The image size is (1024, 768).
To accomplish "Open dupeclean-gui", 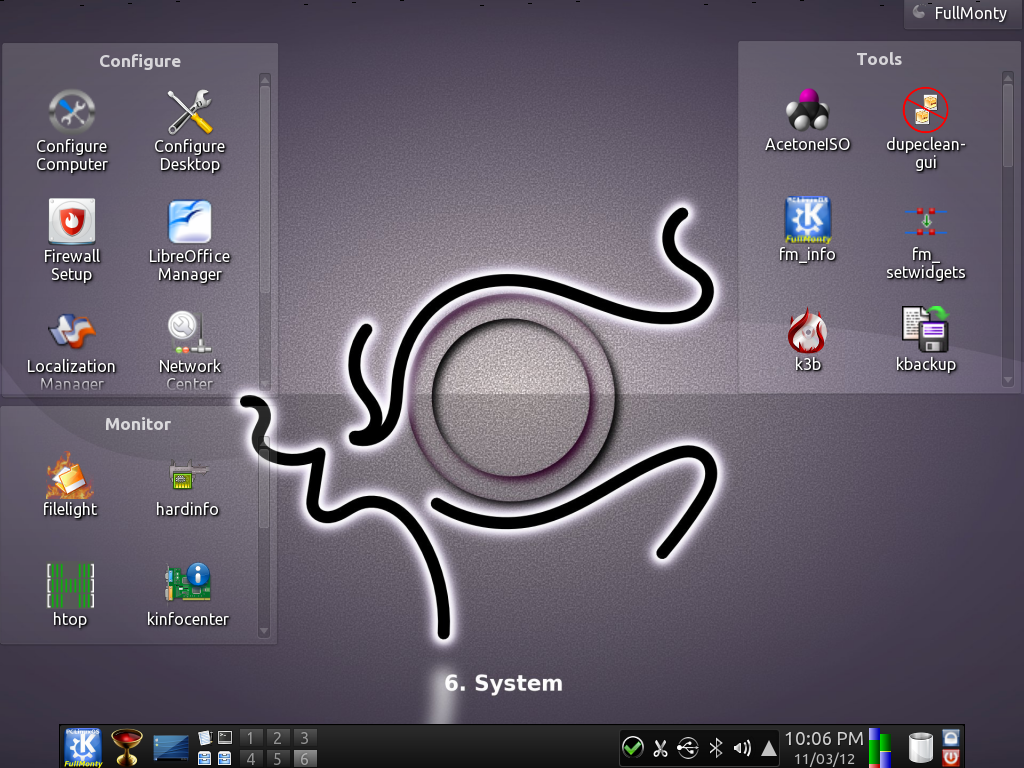I will (x=925, y=129).
